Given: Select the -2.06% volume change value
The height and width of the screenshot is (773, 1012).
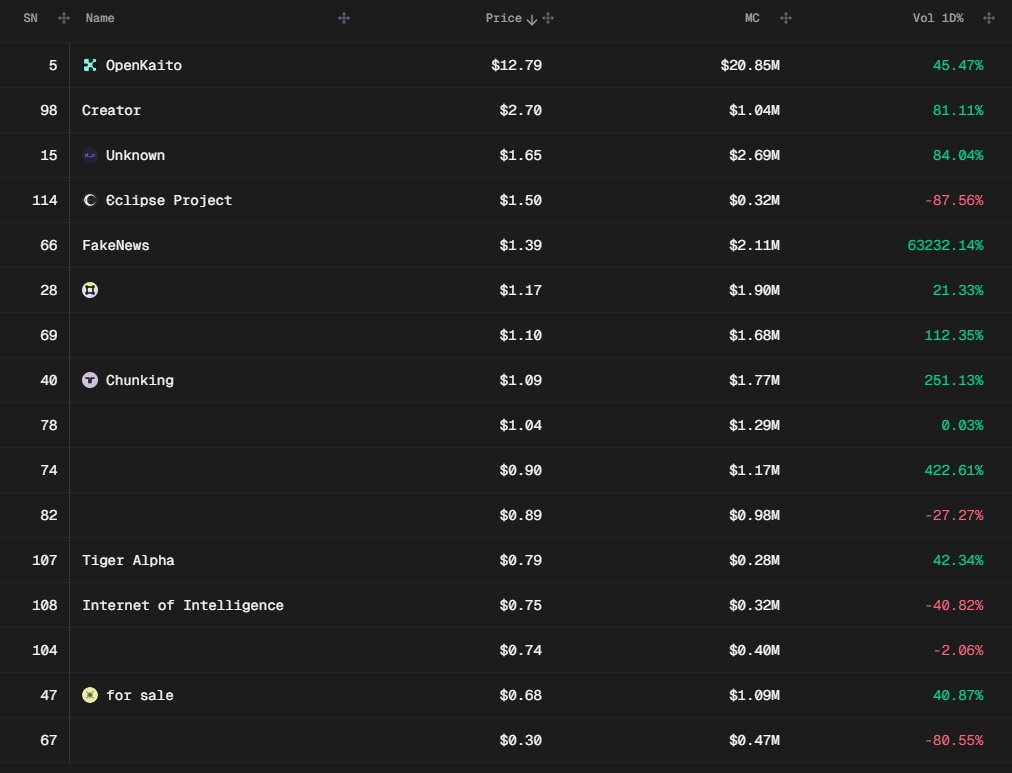Looking at the screenshot, I should click(958, 650).
